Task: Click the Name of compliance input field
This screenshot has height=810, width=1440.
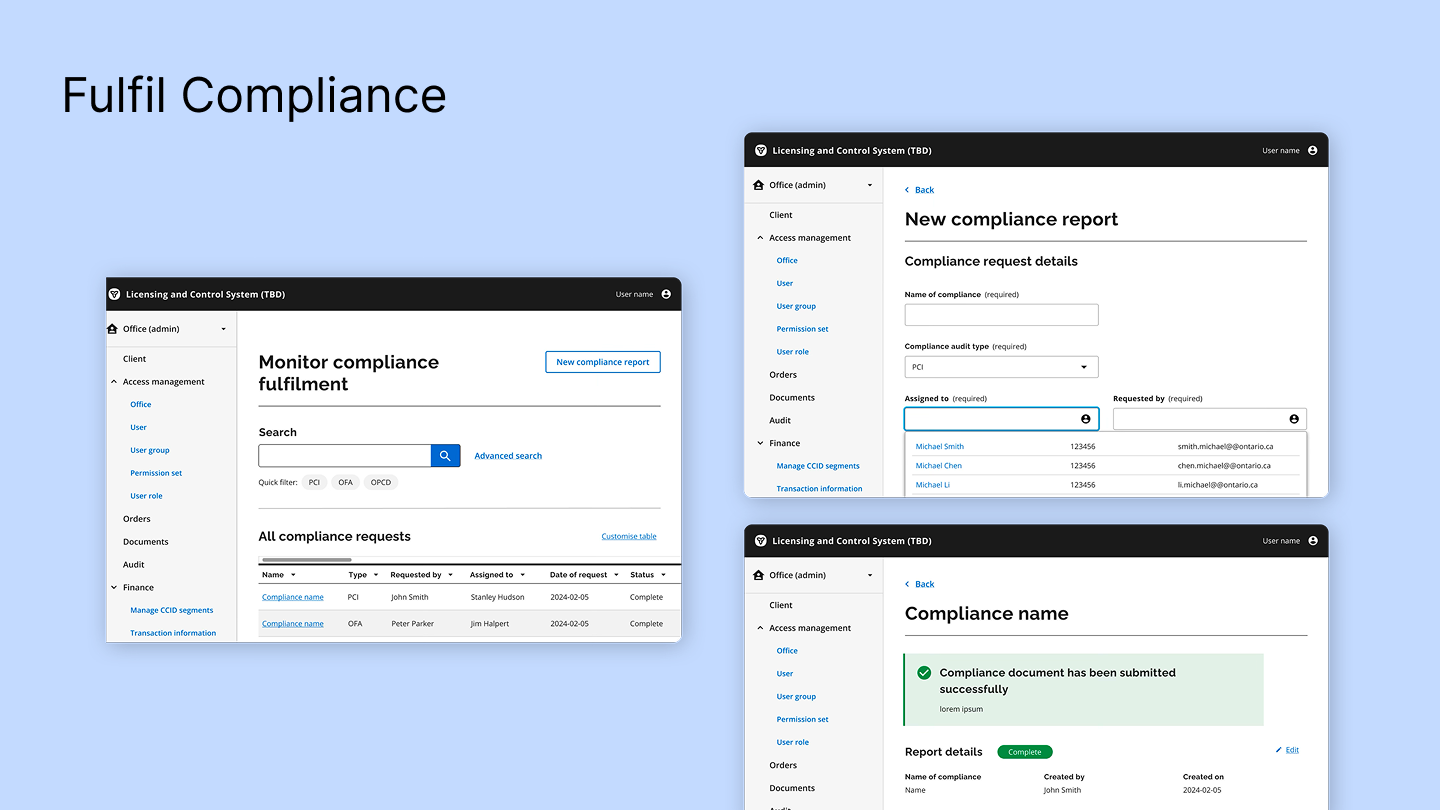Action: coord(1001,315)
